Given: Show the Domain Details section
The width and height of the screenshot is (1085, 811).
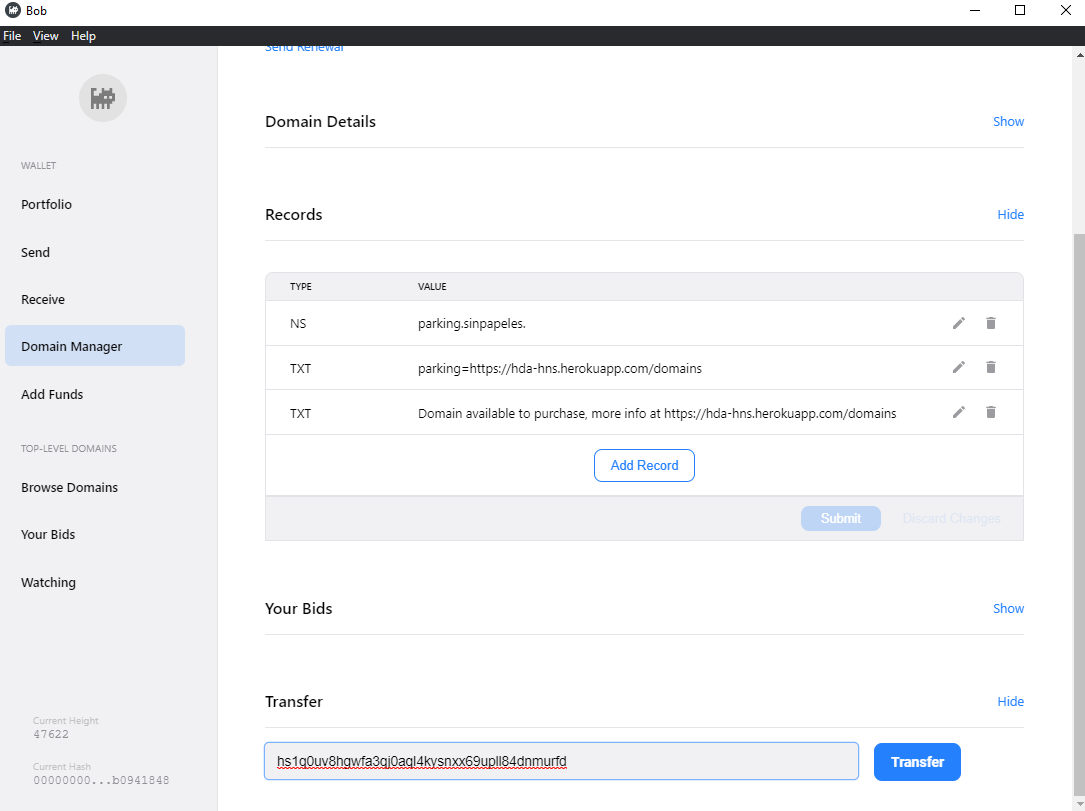Looking at the screenshot, I should click(1008, 121).
